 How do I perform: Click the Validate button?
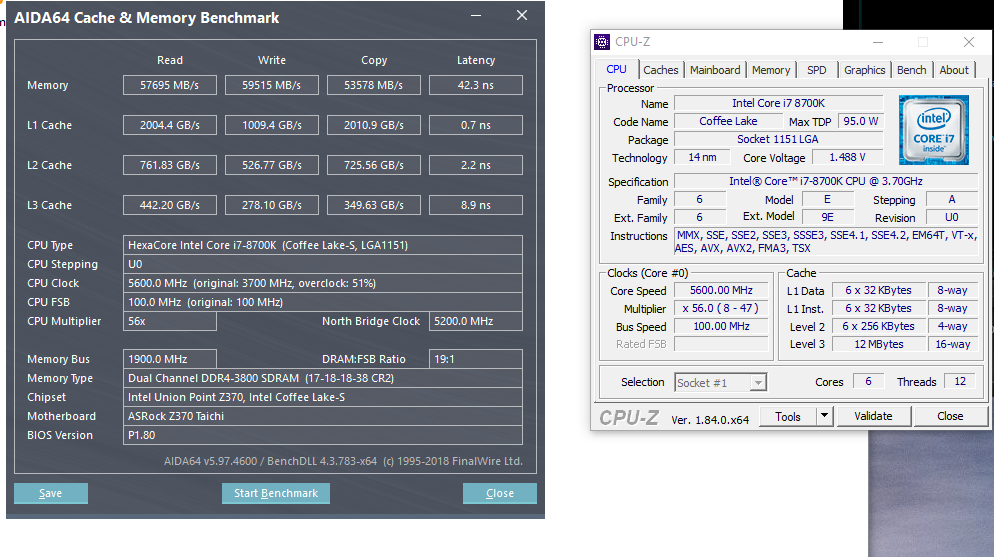(x=874, y=416)
